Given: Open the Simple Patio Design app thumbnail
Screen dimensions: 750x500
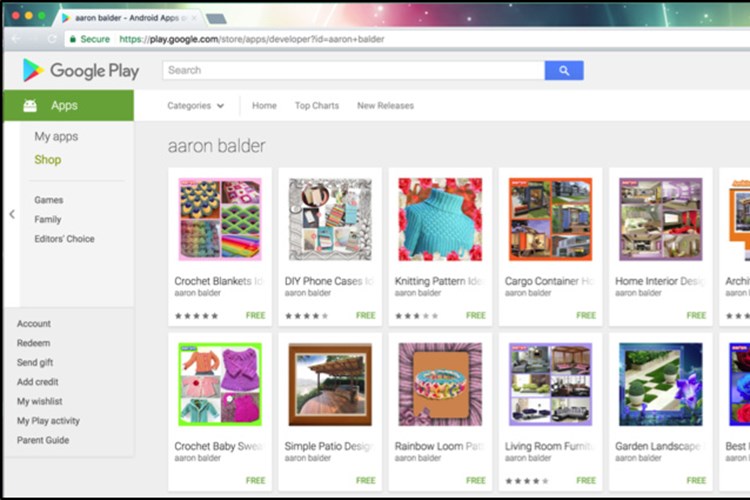Looking at the screenshot, I should click(330, 384).
